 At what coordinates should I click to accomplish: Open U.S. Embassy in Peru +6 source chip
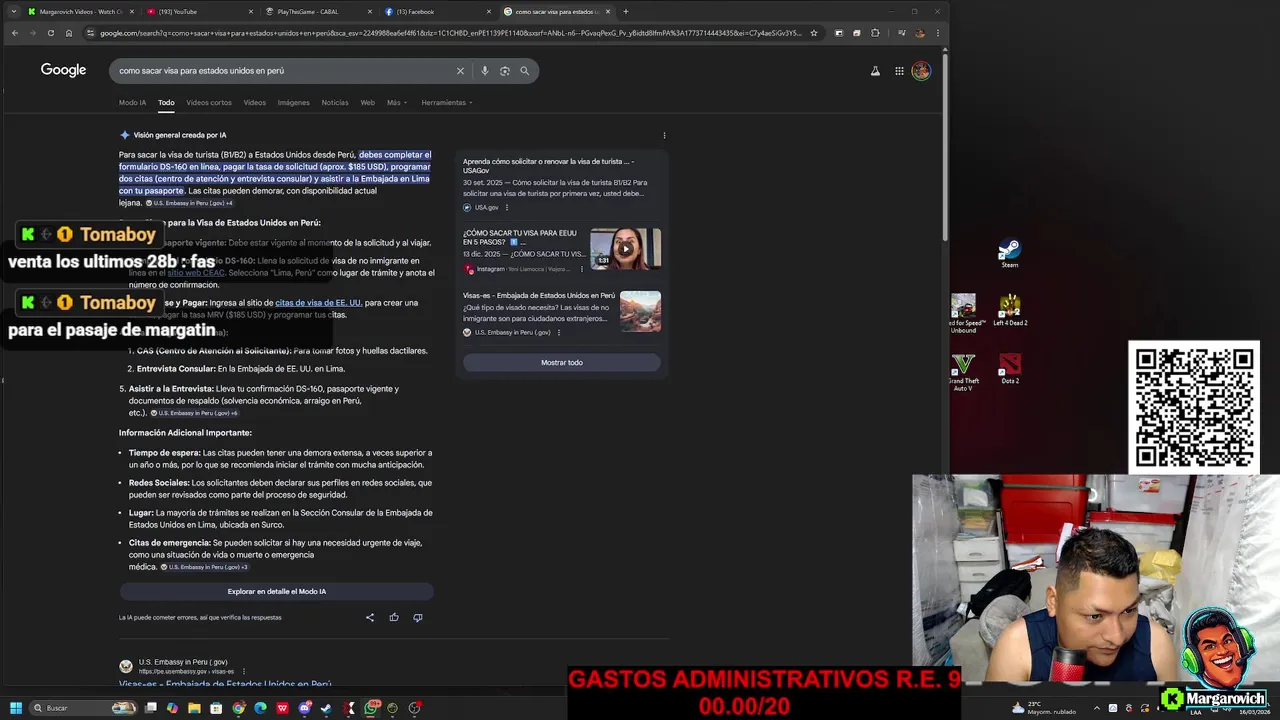[x=194, y=413]
